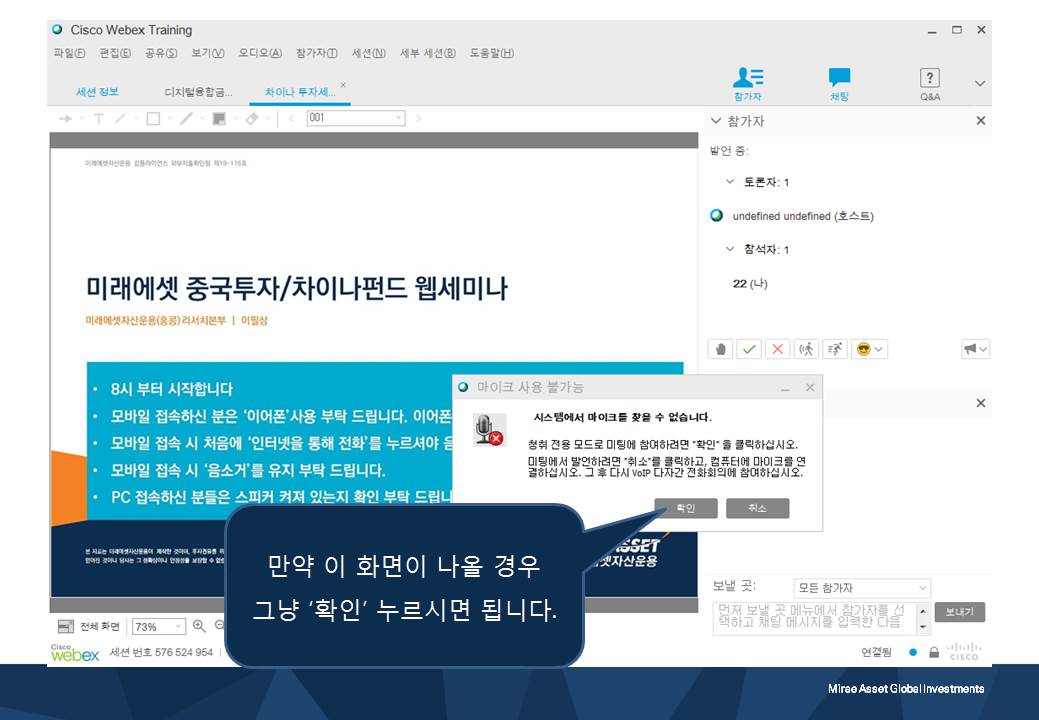
Task: Click the raise hand icon
Action: tap(720, 348)
